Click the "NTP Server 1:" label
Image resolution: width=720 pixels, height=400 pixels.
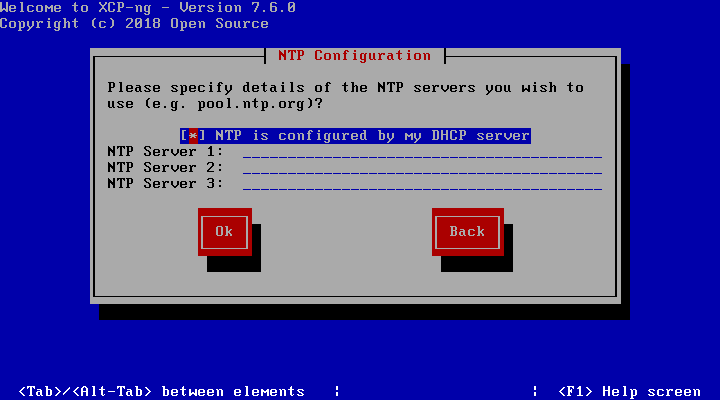[165, 152]
